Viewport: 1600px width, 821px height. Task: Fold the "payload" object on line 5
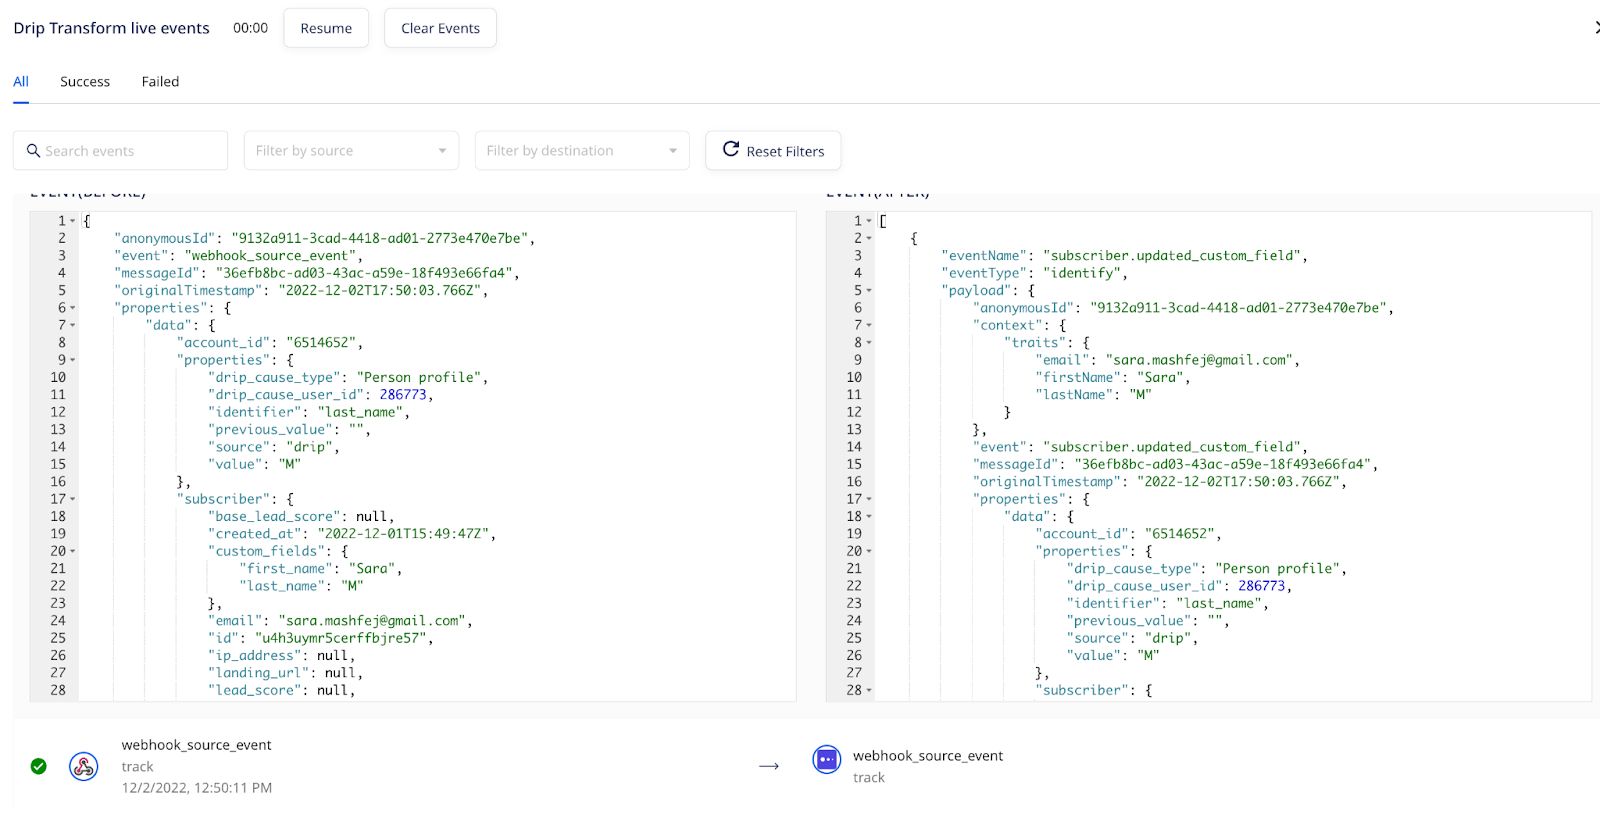tap(869, 290)
